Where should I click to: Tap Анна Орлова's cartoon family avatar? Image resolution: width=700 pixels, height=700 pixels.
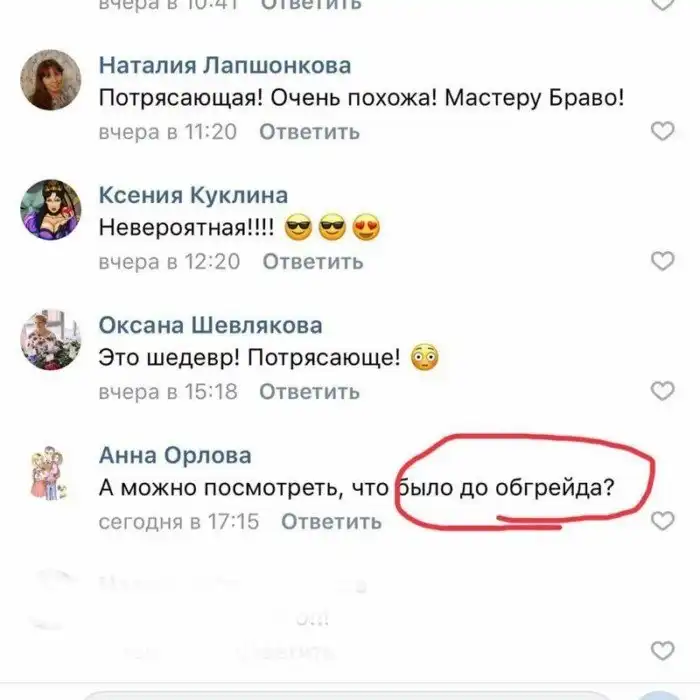pyautogui.click(x=49, y=472)
